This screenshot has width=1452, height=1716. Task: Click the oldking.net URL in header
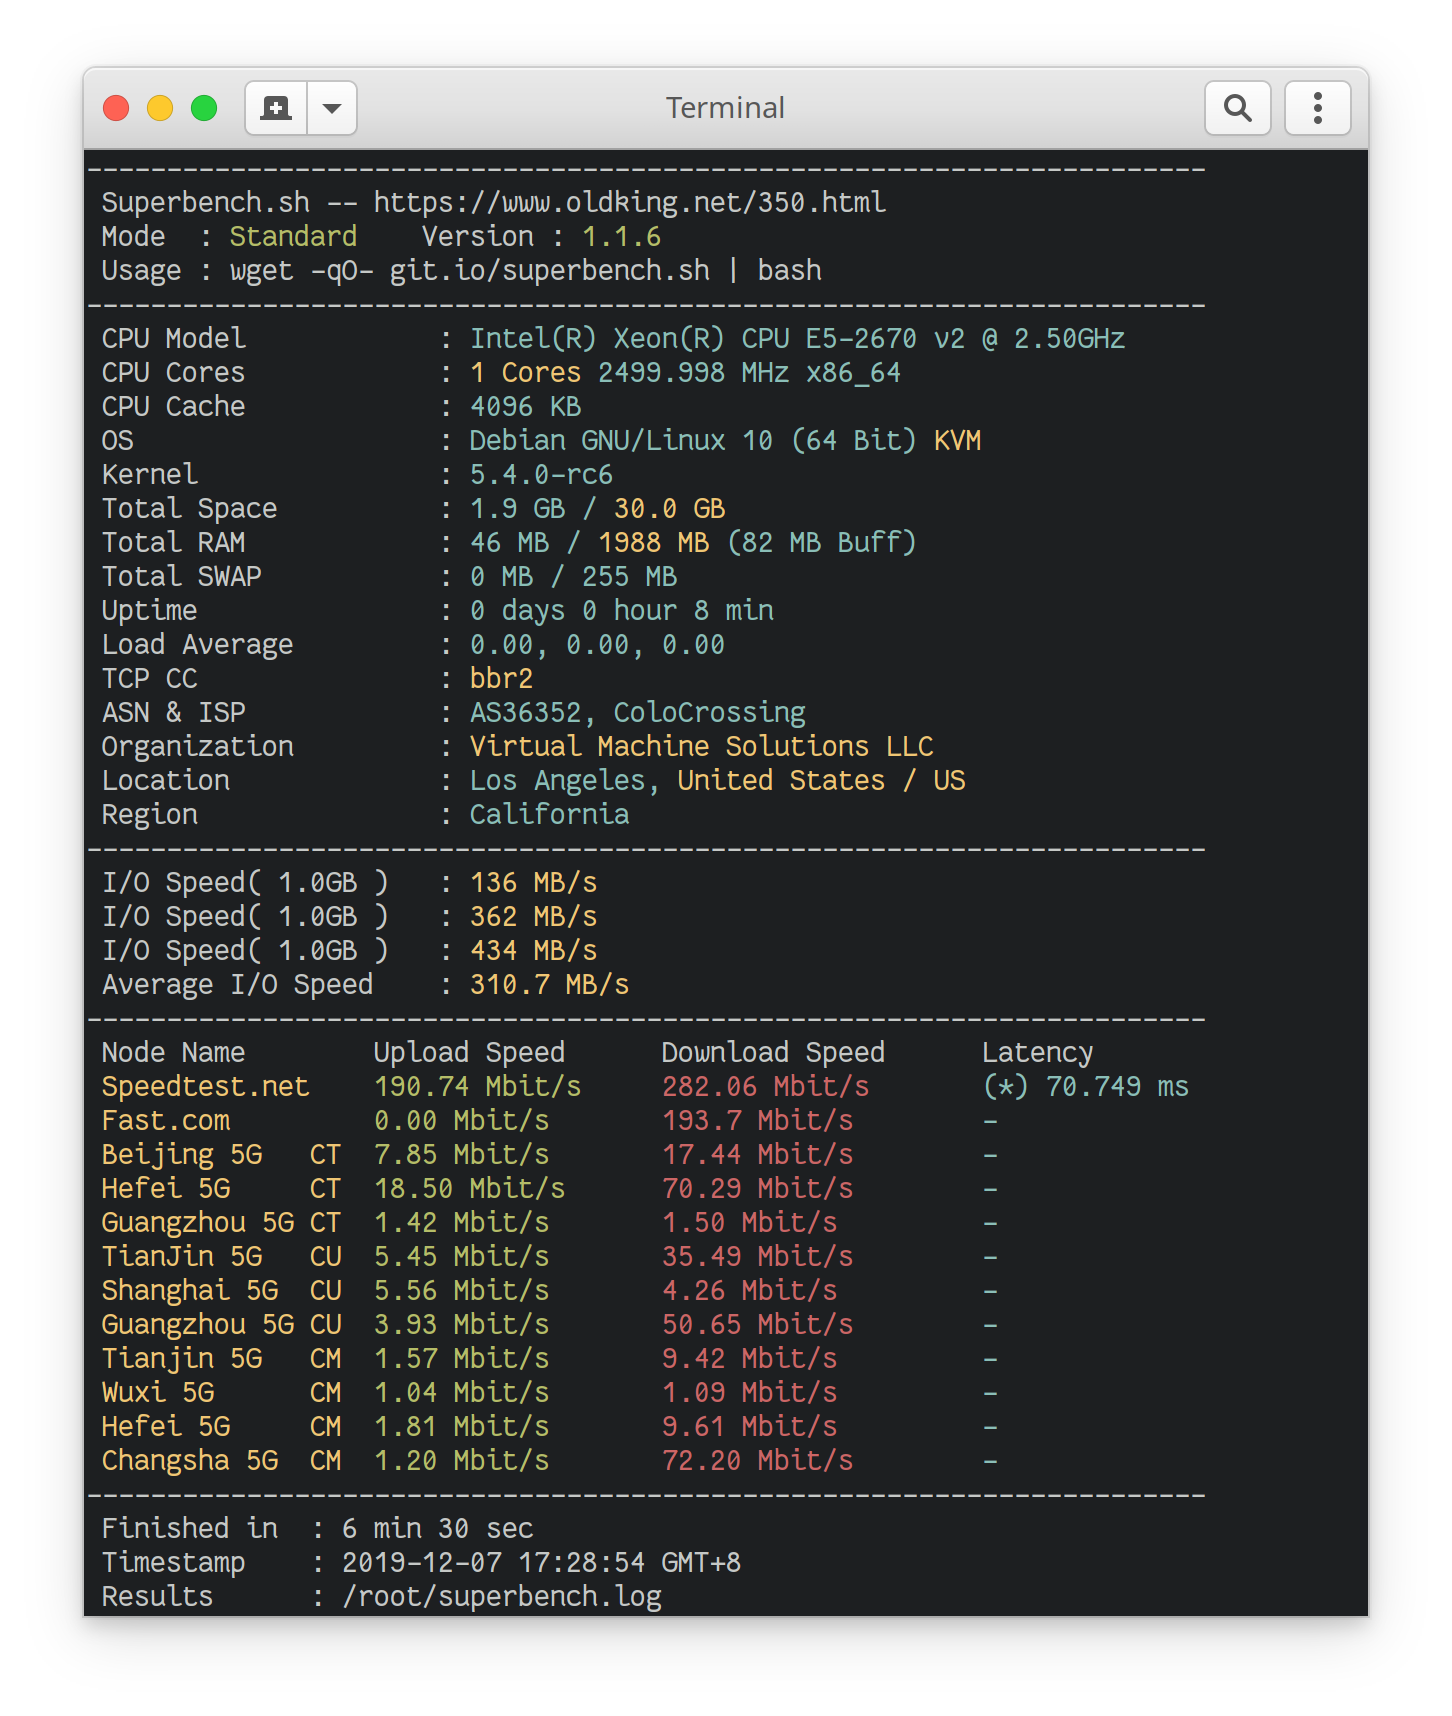(x=629, y=203)
